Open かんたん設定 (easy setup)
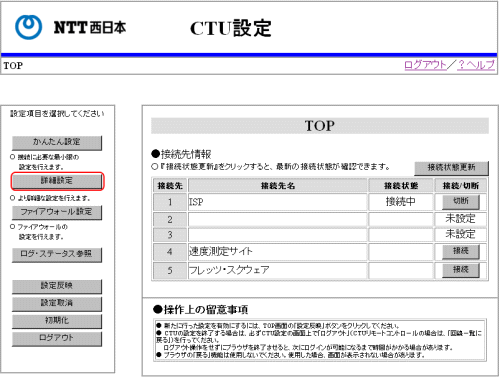Image resolution: width=500 pixels, height=377 pixels. coord(57,142)
